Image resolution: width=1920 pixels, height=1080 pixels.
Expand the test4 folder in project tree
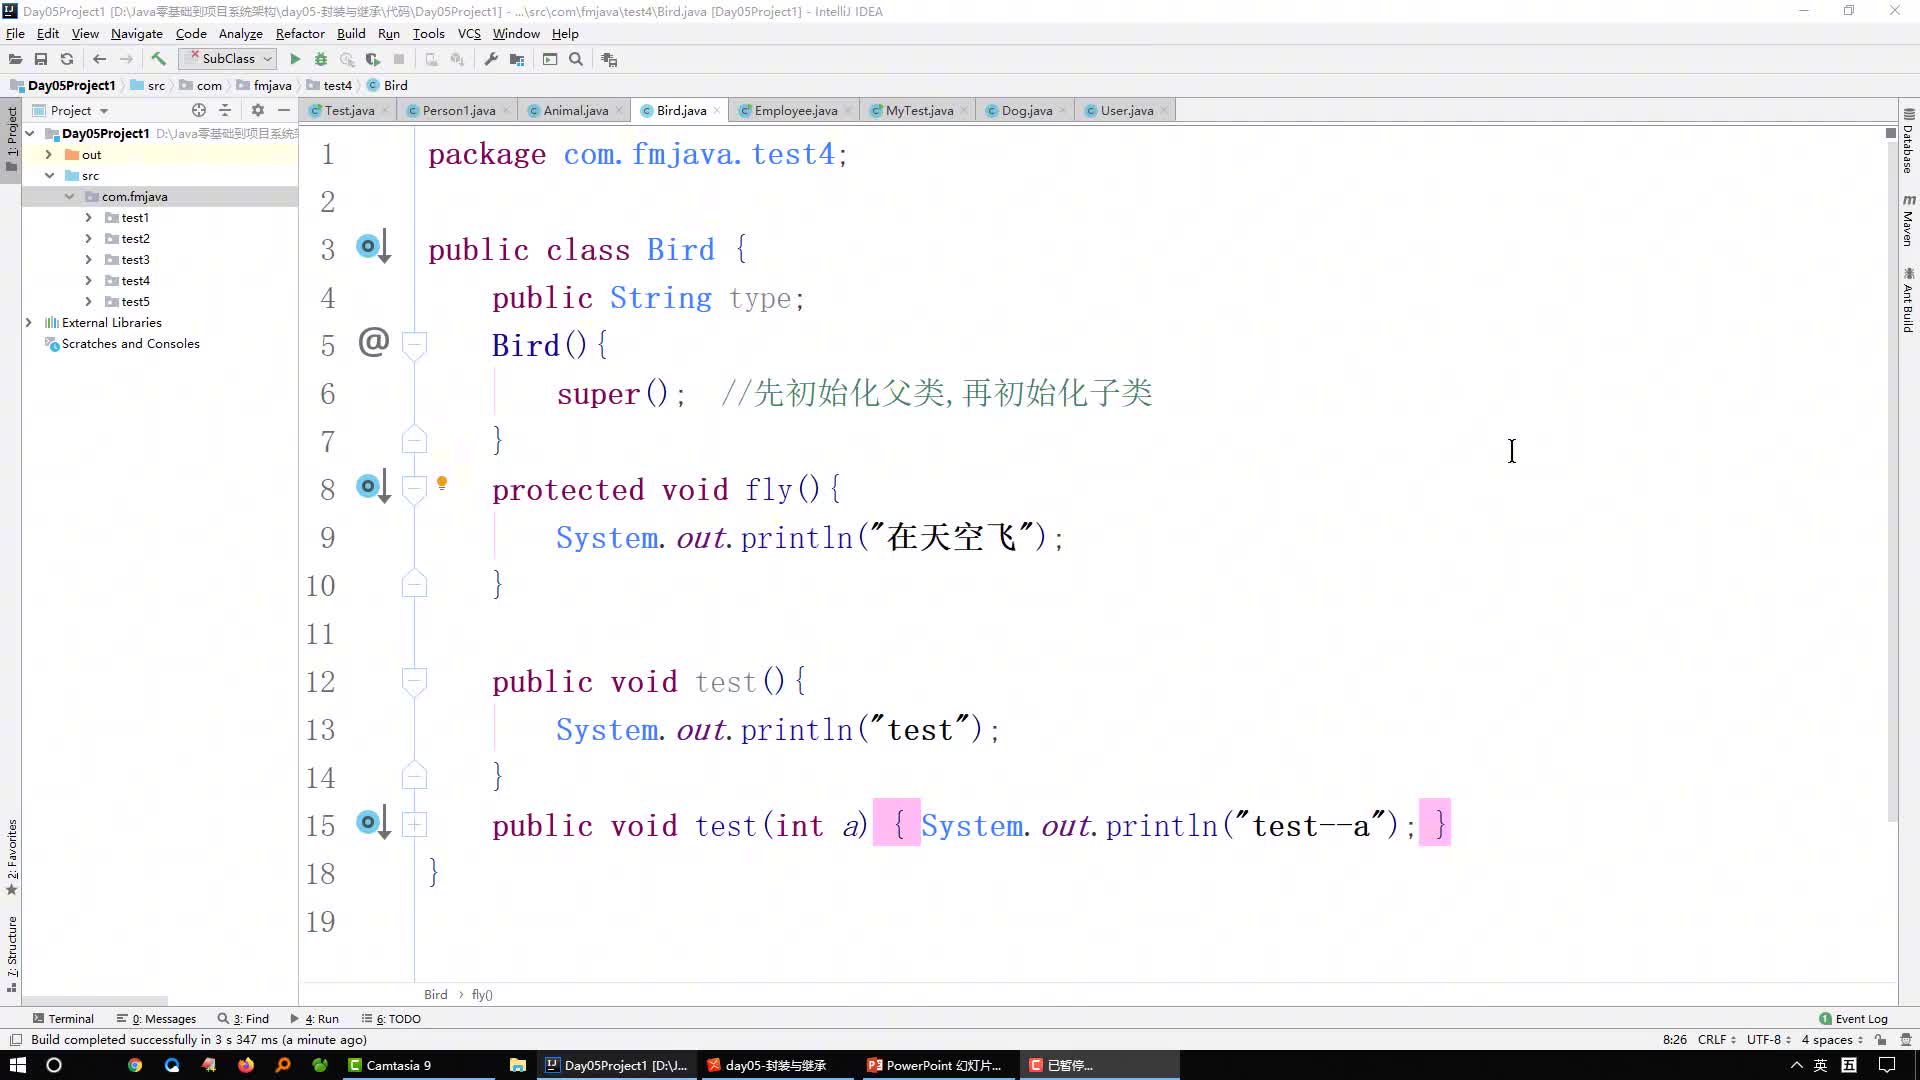coord(88,281)
